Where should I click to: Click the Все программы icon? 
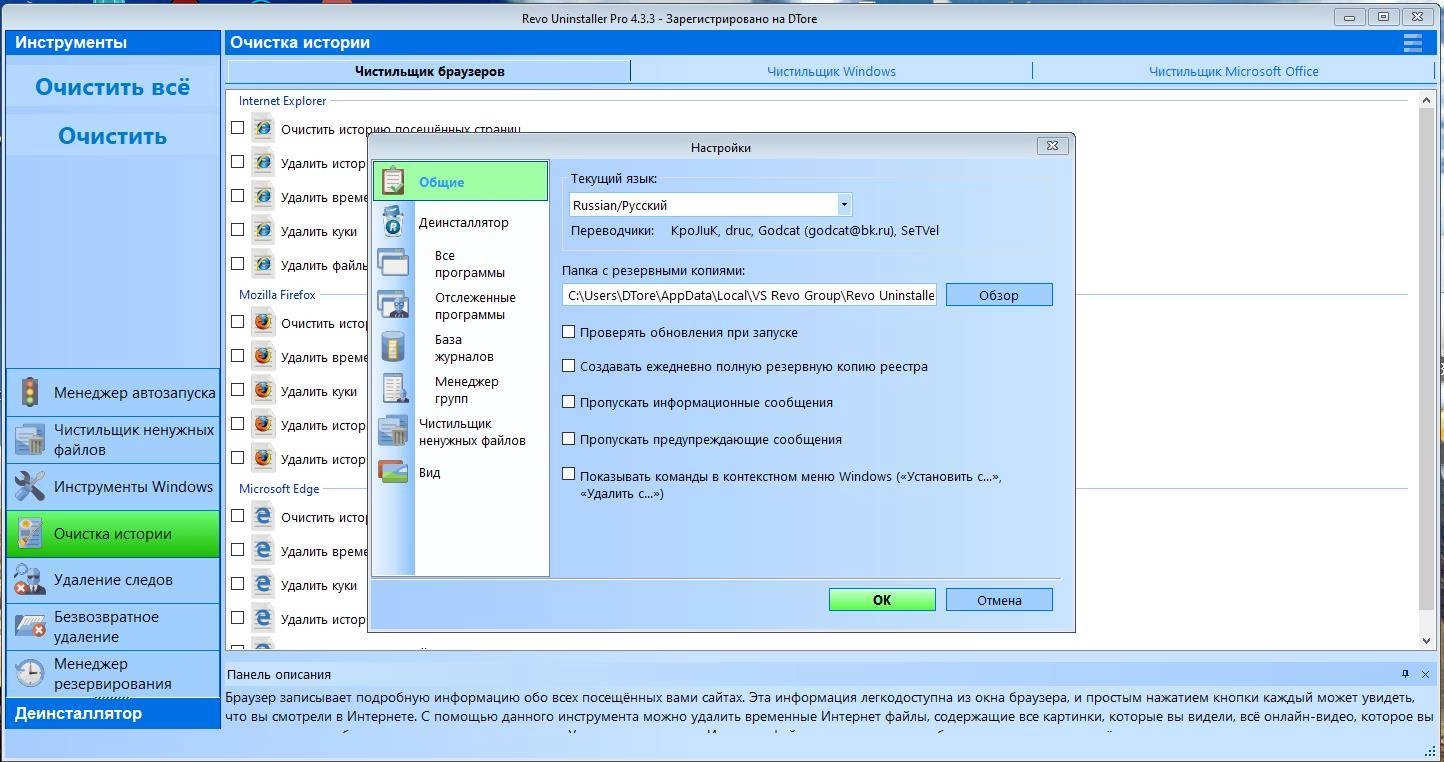click(393, 263)
